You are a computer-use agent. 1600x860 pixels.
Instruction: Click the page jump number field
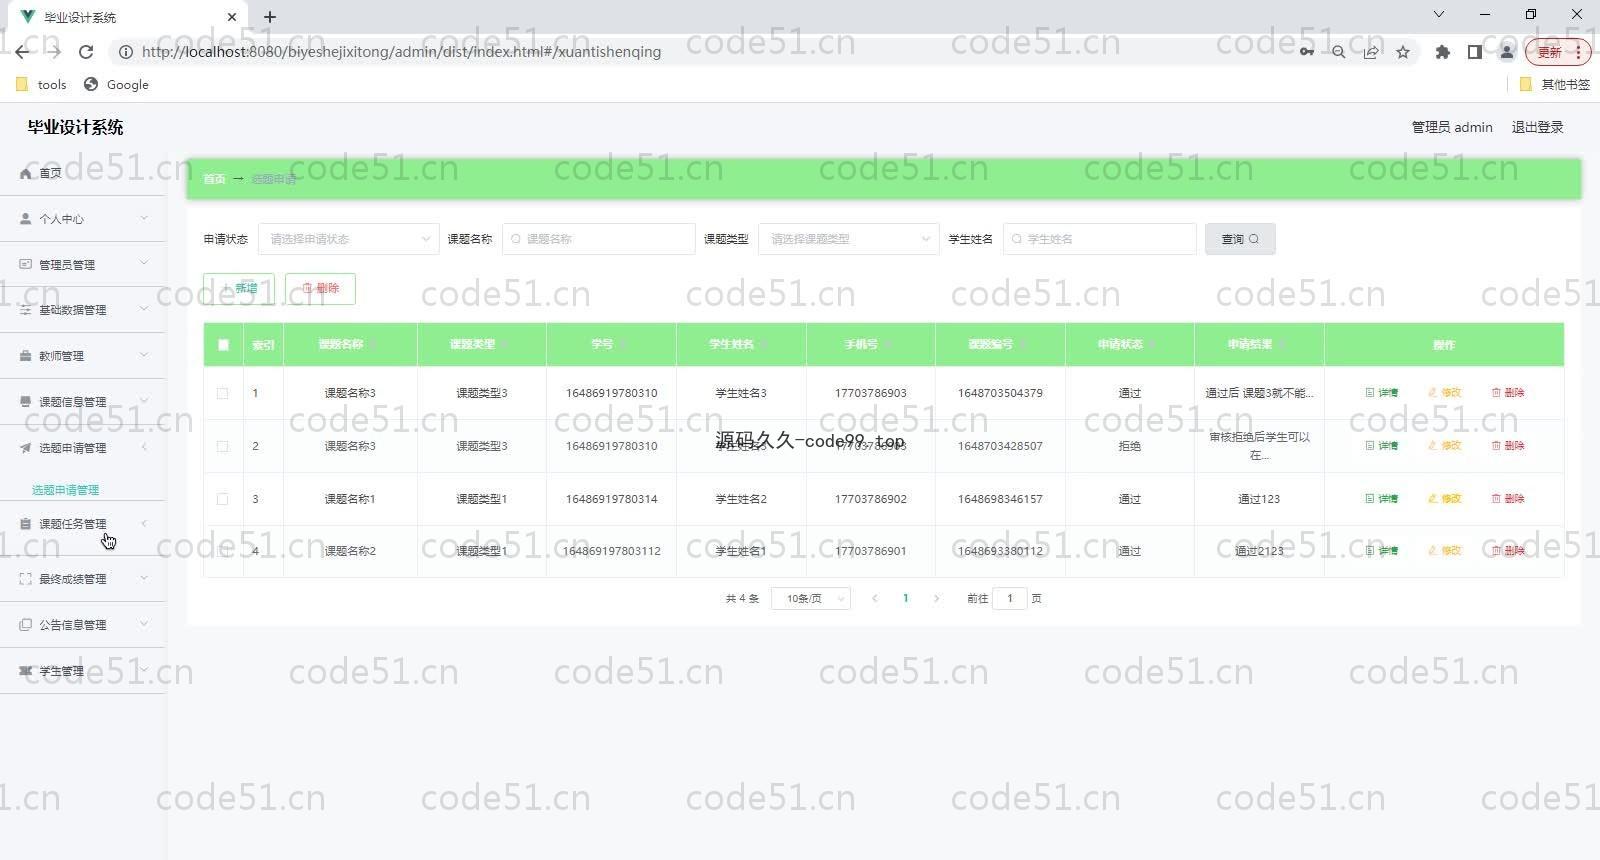point(1010,598)
